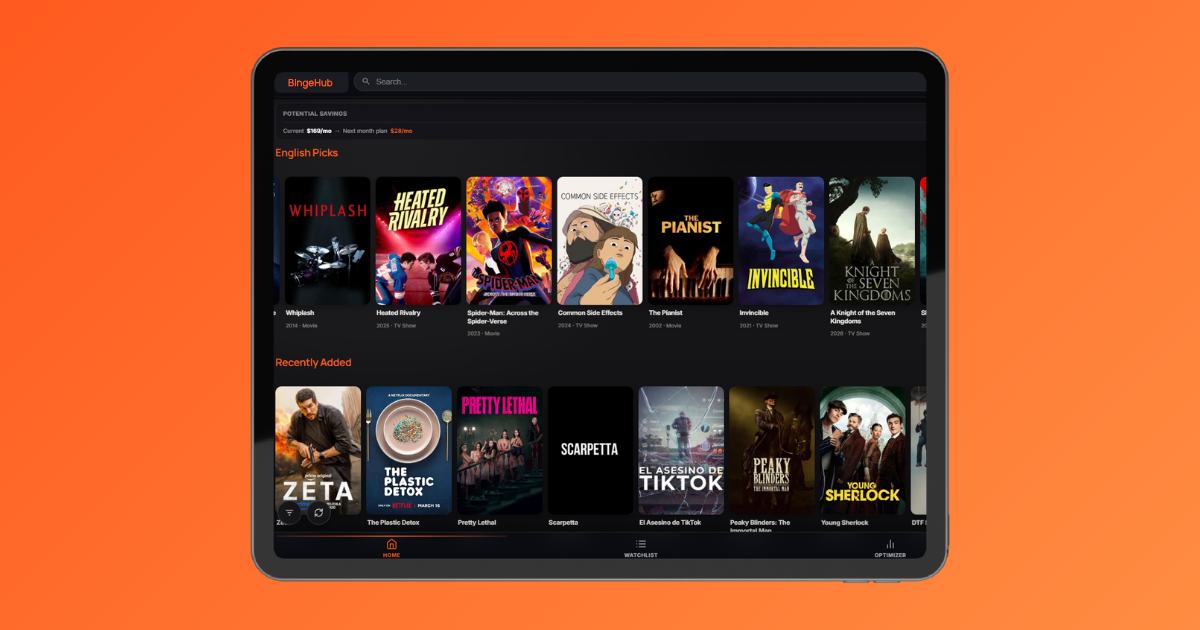The height and width of the screenshot is (630, 1200).
Task: Click the "Young Sherlock" title text
Action: tap(845, 523)
